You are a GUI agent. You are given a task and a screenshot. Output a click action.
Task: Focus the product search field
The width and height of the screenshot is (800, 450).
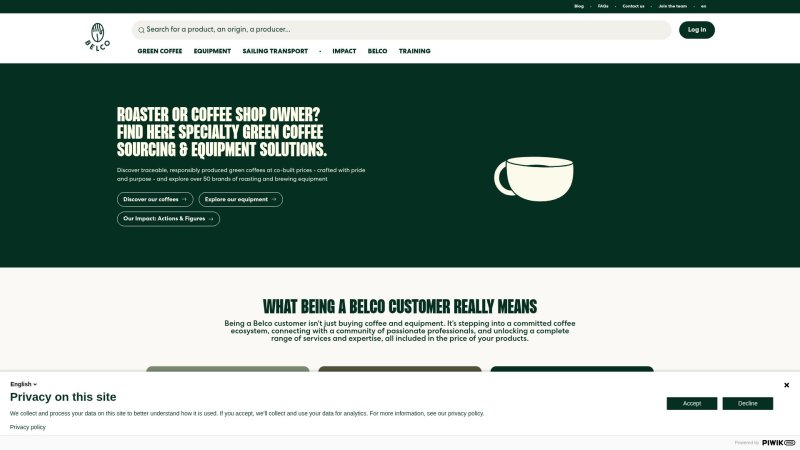pyautogui.click(x=400, y=30)
